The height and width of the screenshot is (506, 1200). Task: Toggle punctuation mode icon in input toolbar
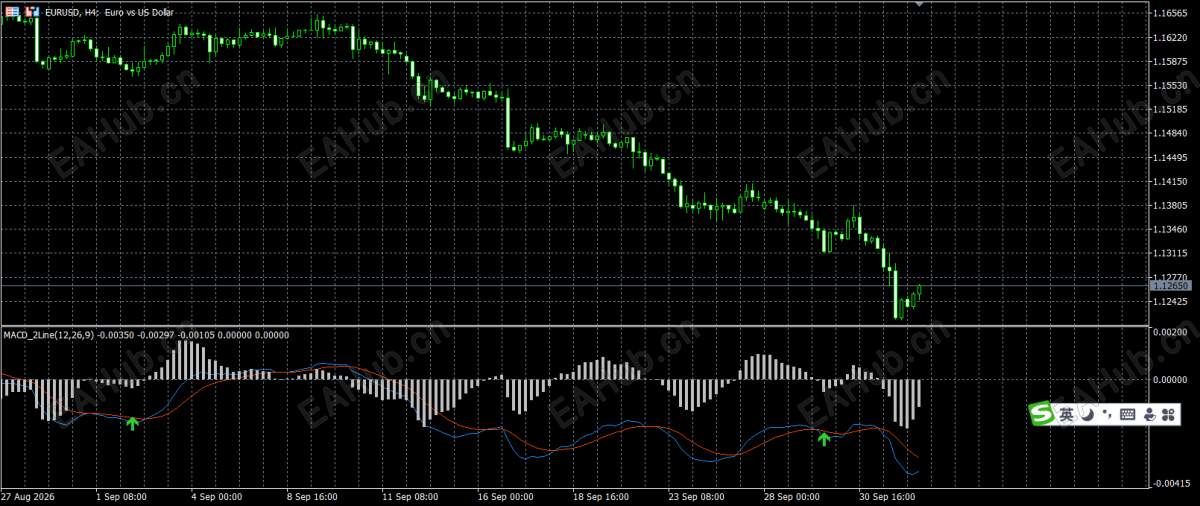(1107, 413)
